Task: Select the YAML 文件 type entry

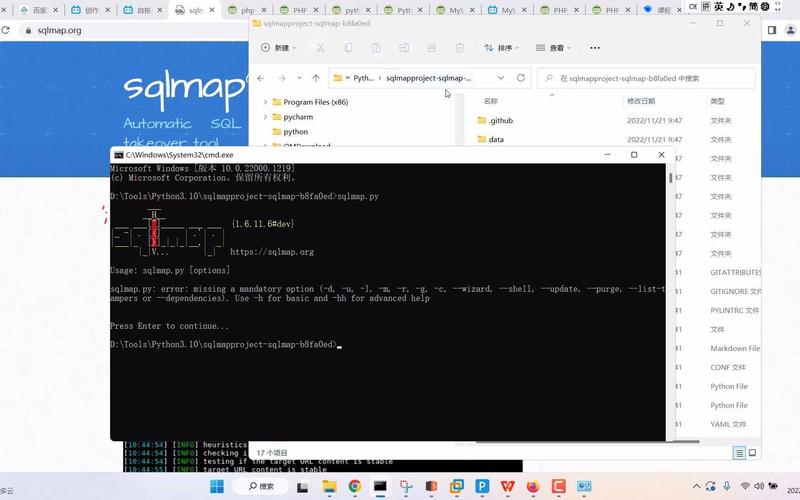Action: (728, 424)
